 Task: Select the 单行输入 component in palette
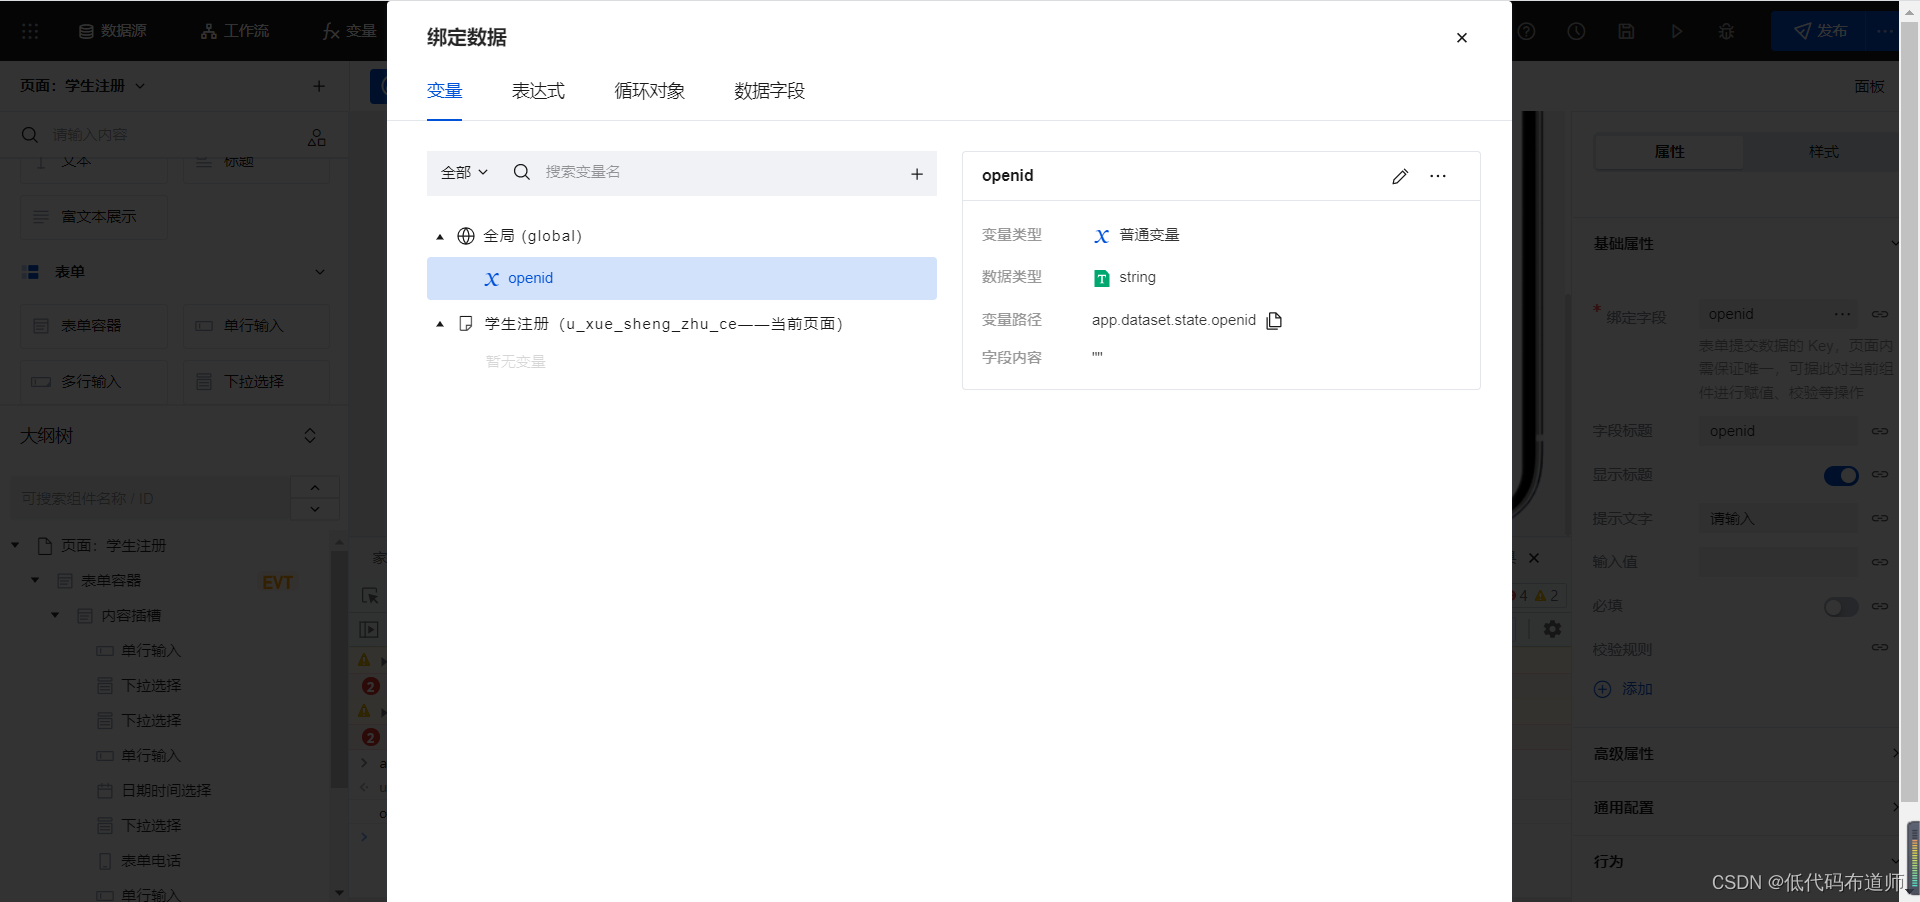pyautogui.click(x=256, y=326)
